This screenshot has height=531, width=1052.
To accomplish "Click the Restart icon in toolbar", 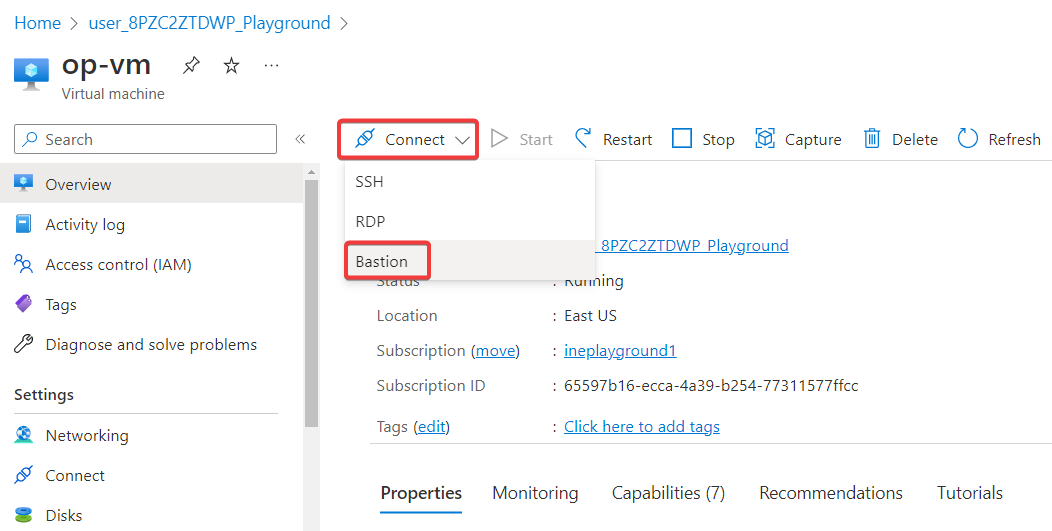I will [582, 139].
